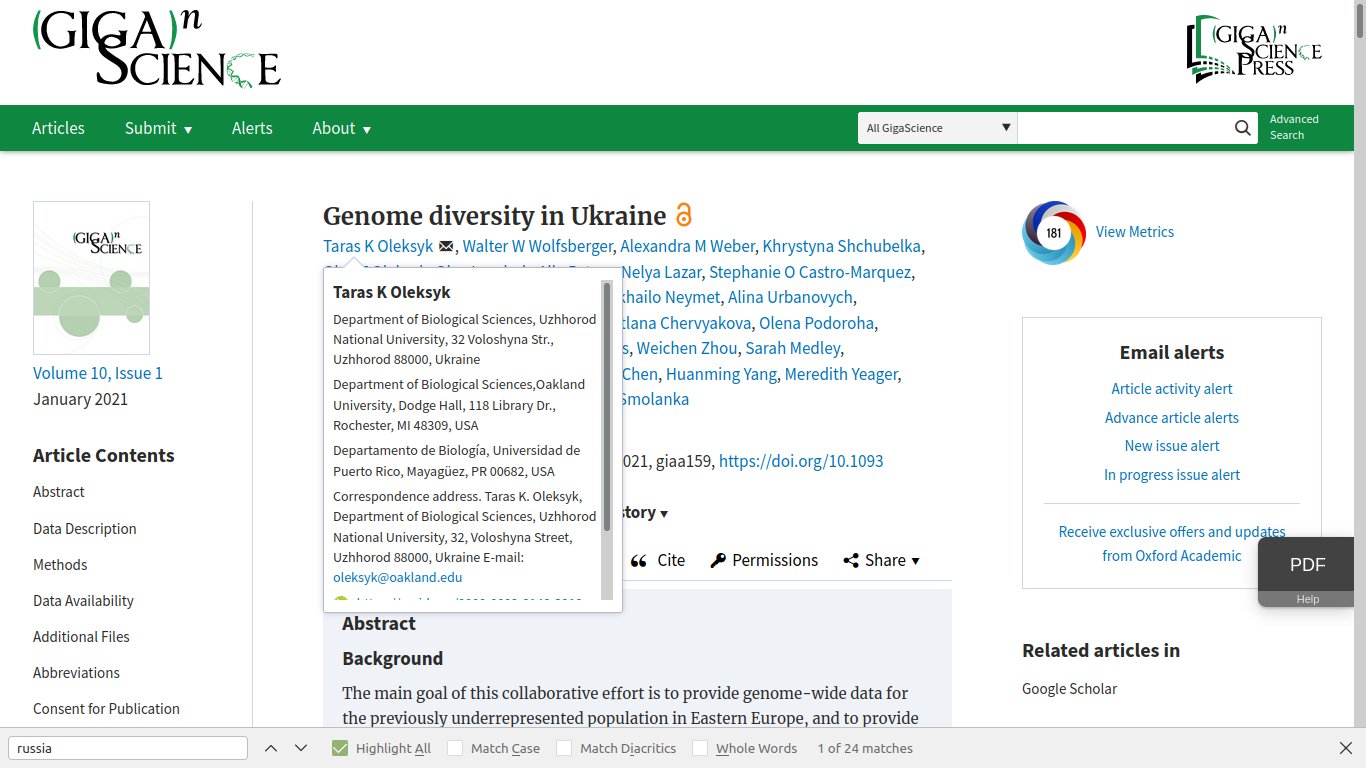Image resolution: width=1366 pixels, height=768 pixels.
Task: Open New issue alert
Action: tap(1172, 446)
